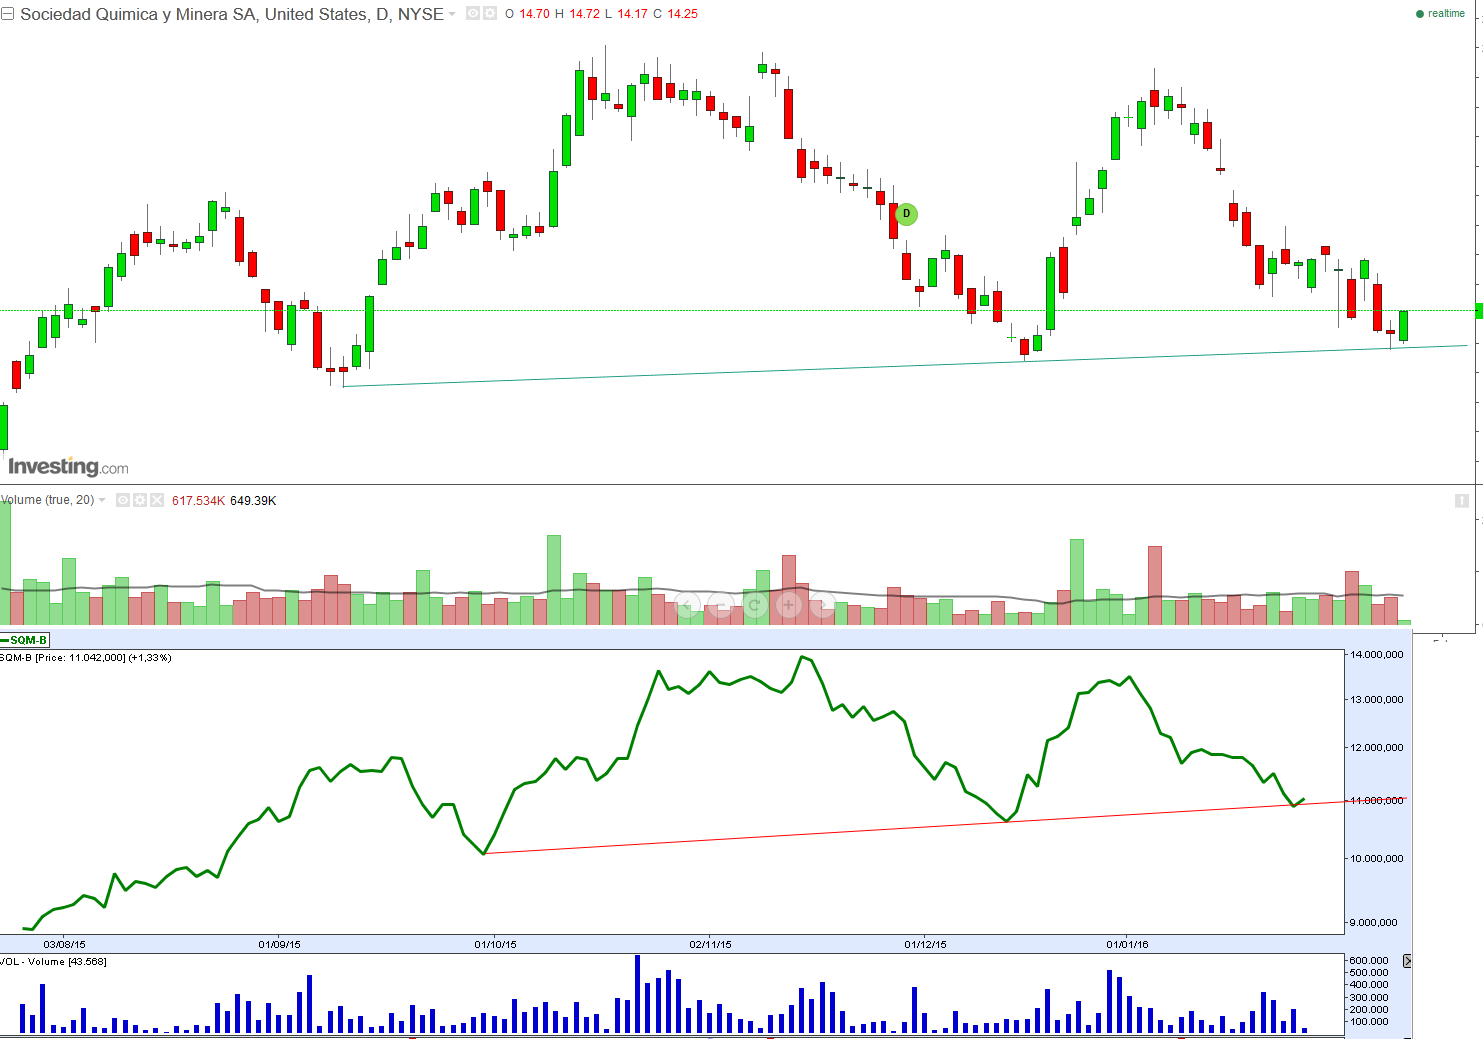Click the 12.000,000 price axis label

pyautogui.click(x=1377, y=748)
